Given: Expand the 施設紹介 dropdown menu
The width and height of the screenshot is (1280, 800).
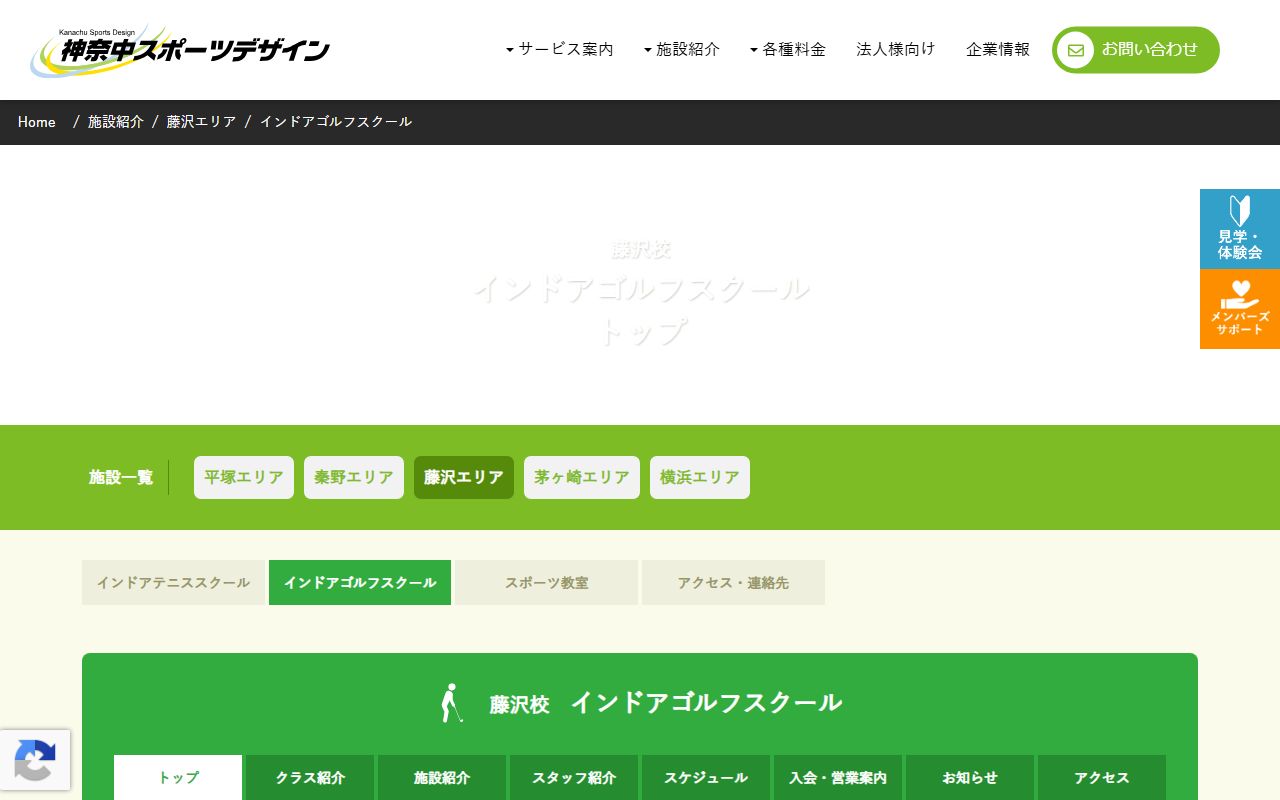Looking at the screenshot, I should 682,49.
